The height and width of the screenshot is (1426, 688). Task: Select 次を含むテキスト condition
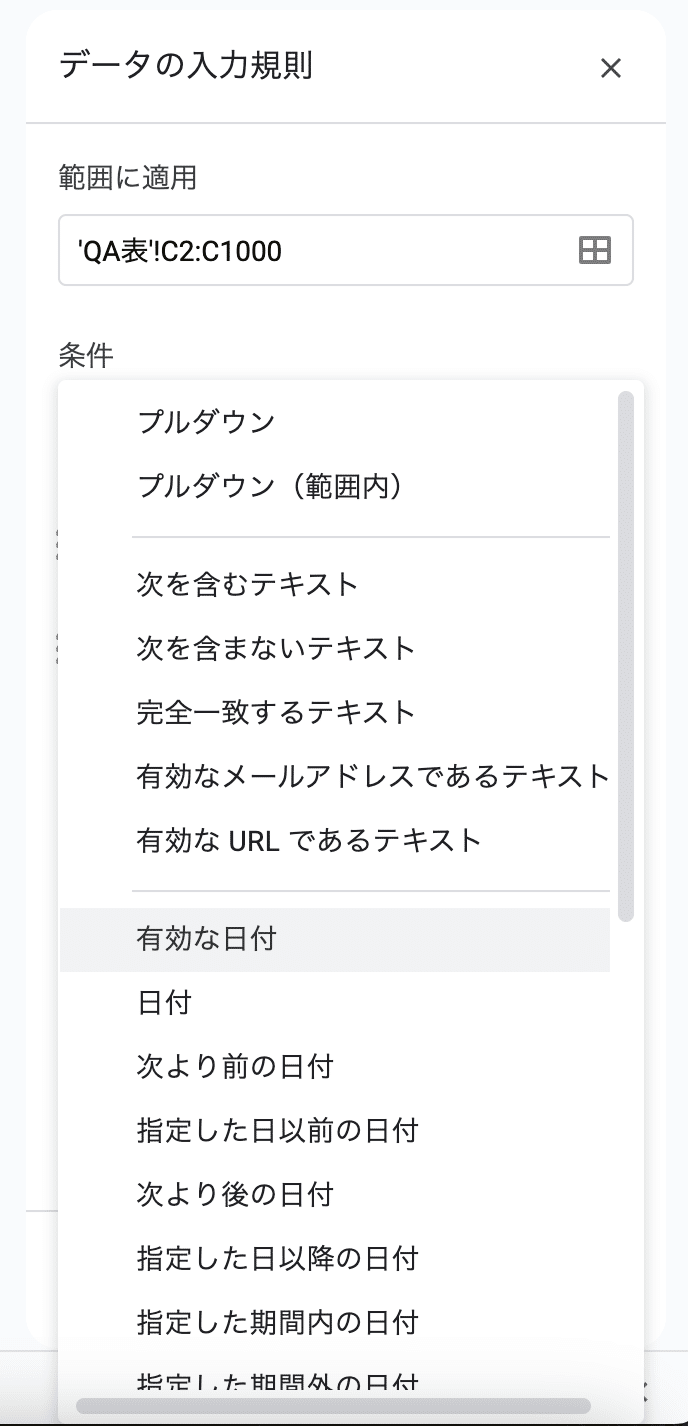point(335,584)
